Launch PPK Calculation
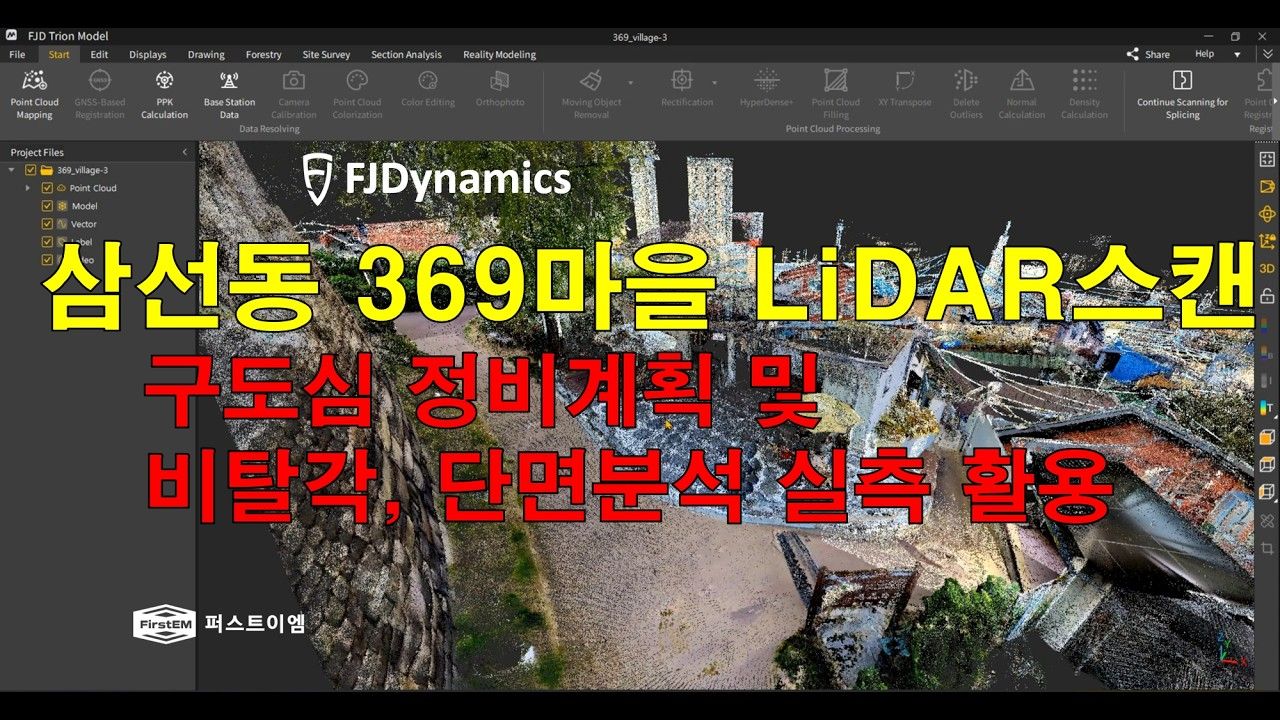The width and height of the screenshot is (1280, 720). (164, 94)
